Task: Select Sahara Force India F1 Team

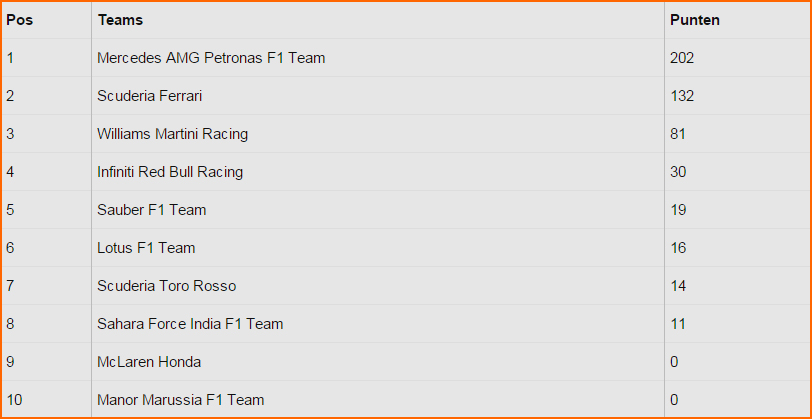Action: pos(190,324)
